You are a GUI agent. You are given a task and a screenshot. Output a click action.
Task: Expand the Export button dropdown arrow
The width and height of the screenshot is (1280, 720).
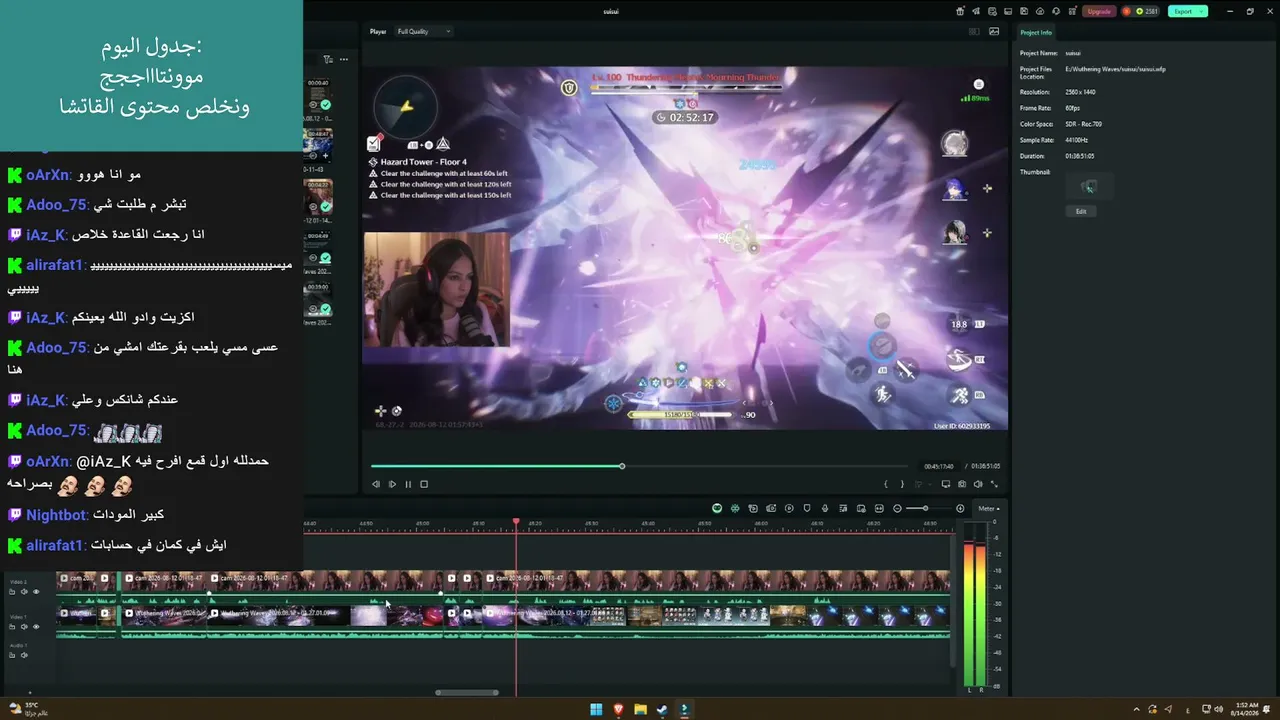point(1201,11)
